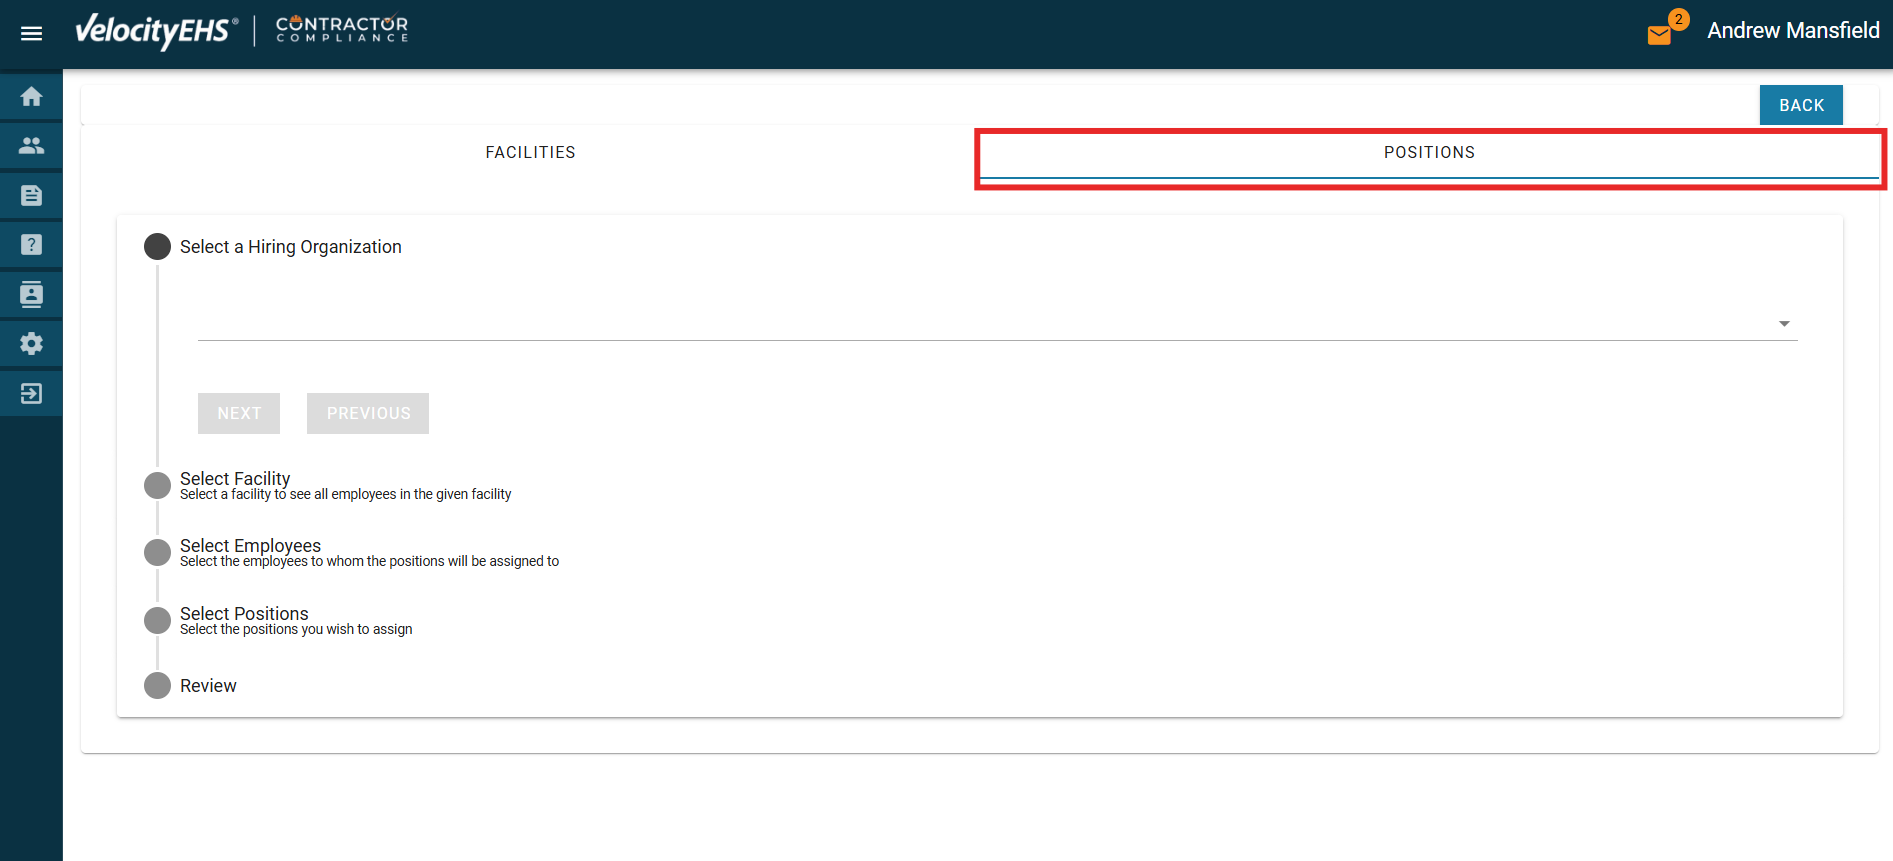This screenshot has width=1893, height=861.
Task: Jump to the Select Employees step
Action: (x=250, y=546)
